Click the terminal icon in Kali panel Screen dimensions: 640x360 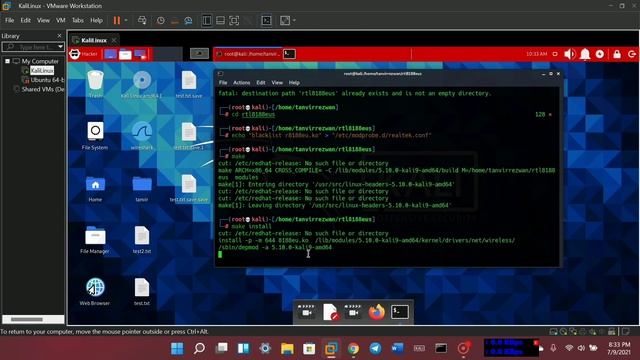(289, 54)
